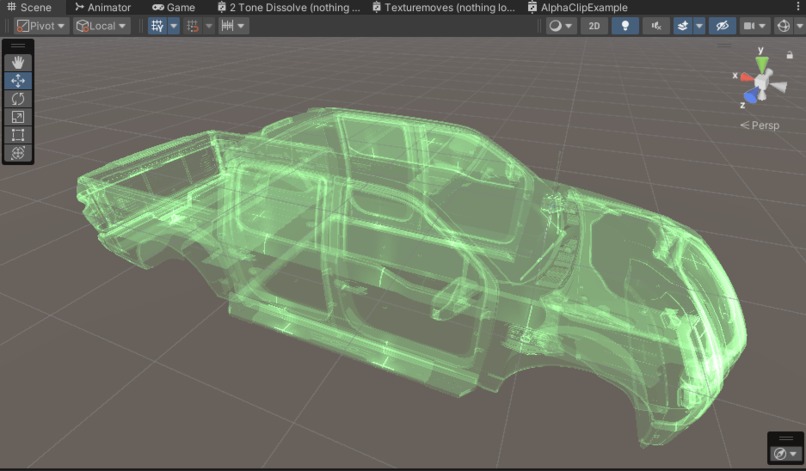
Task: Toggle grid visibility button
Action: point(157,26)
